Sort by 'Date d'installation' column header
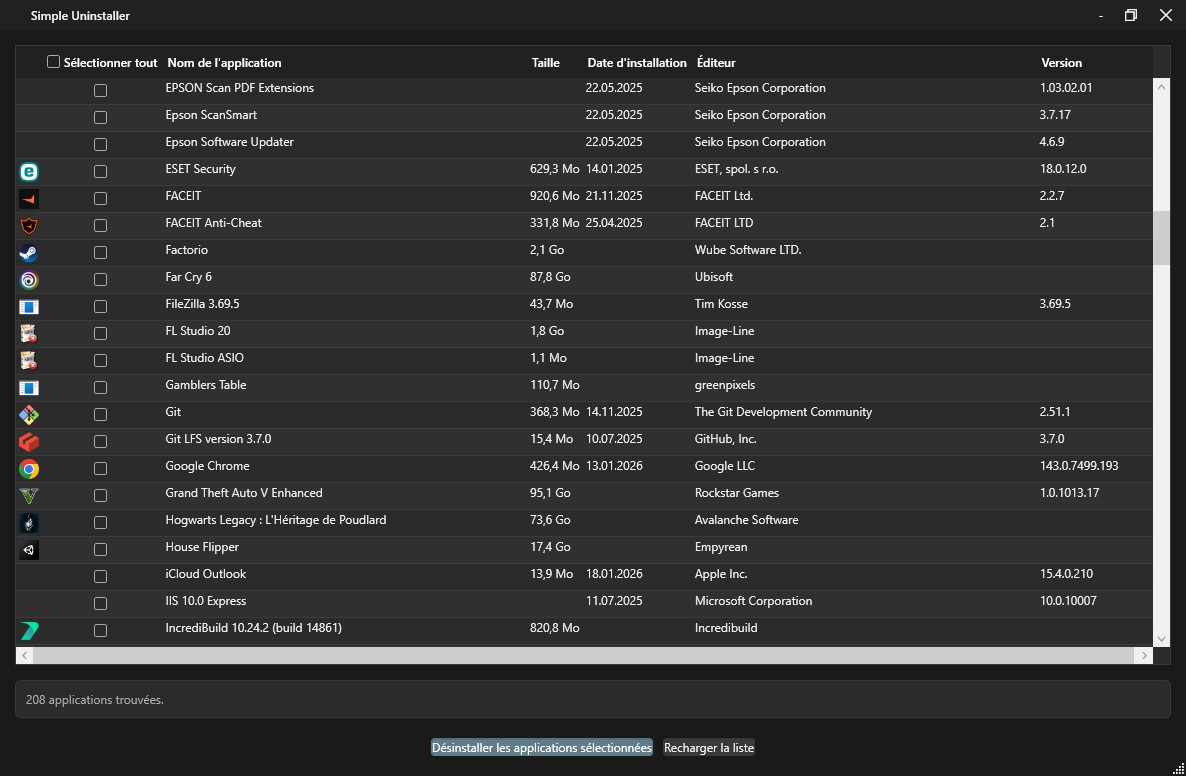1186x776 pixels. [636, 63]
